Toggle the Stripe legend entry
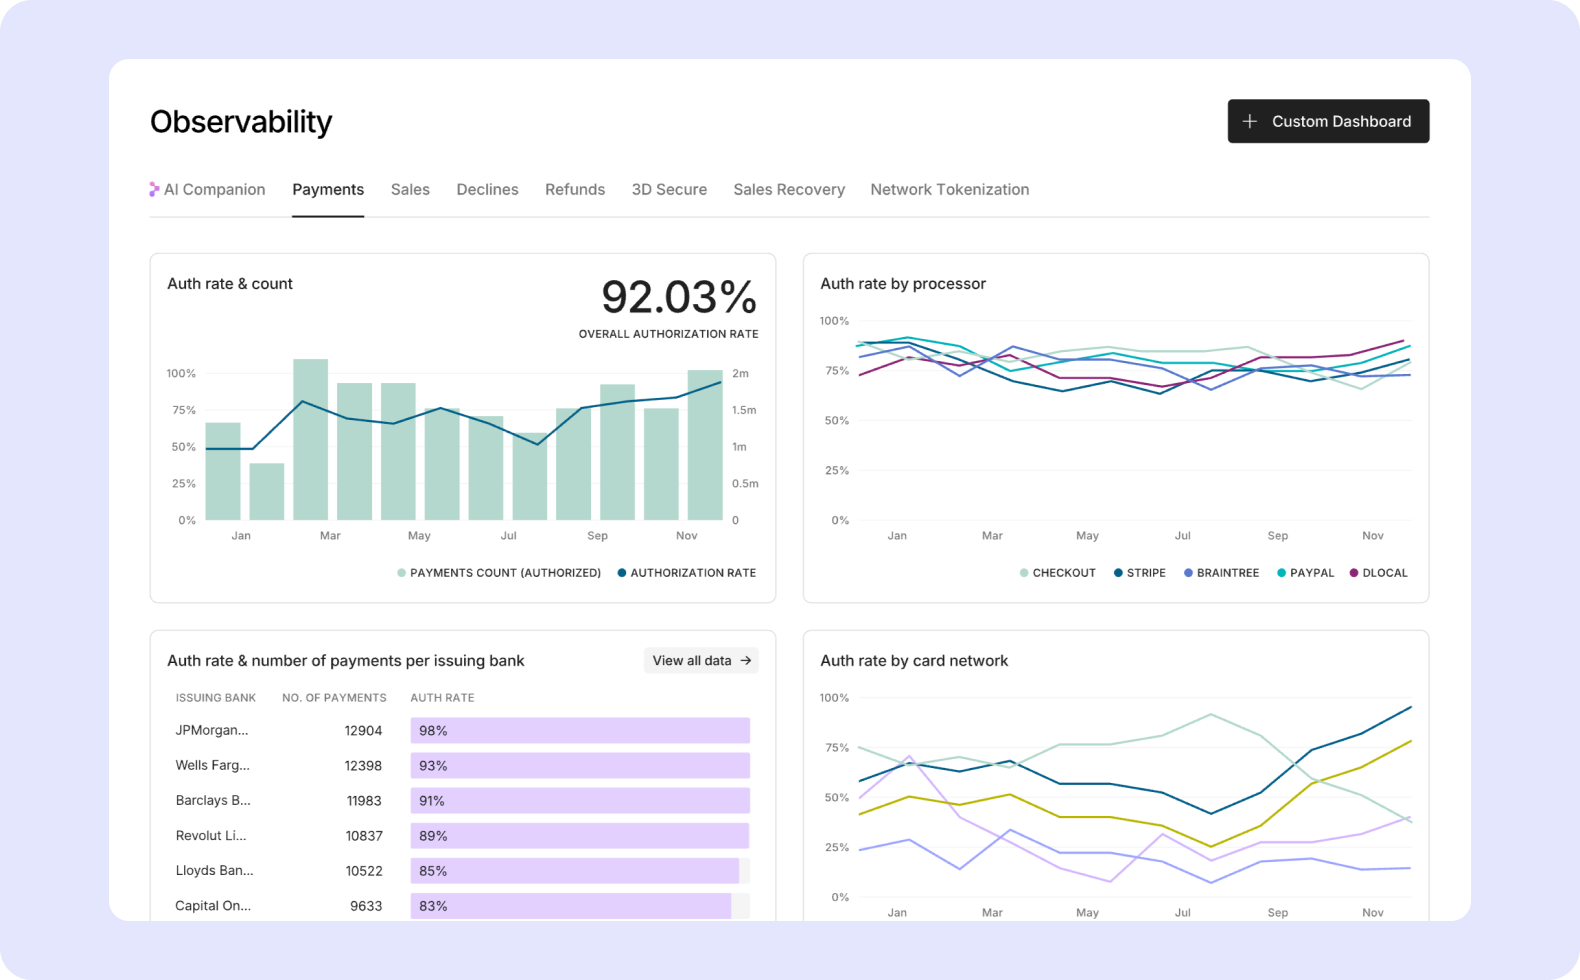The height and width of the screenshot is (980, 1580). 1140,573
